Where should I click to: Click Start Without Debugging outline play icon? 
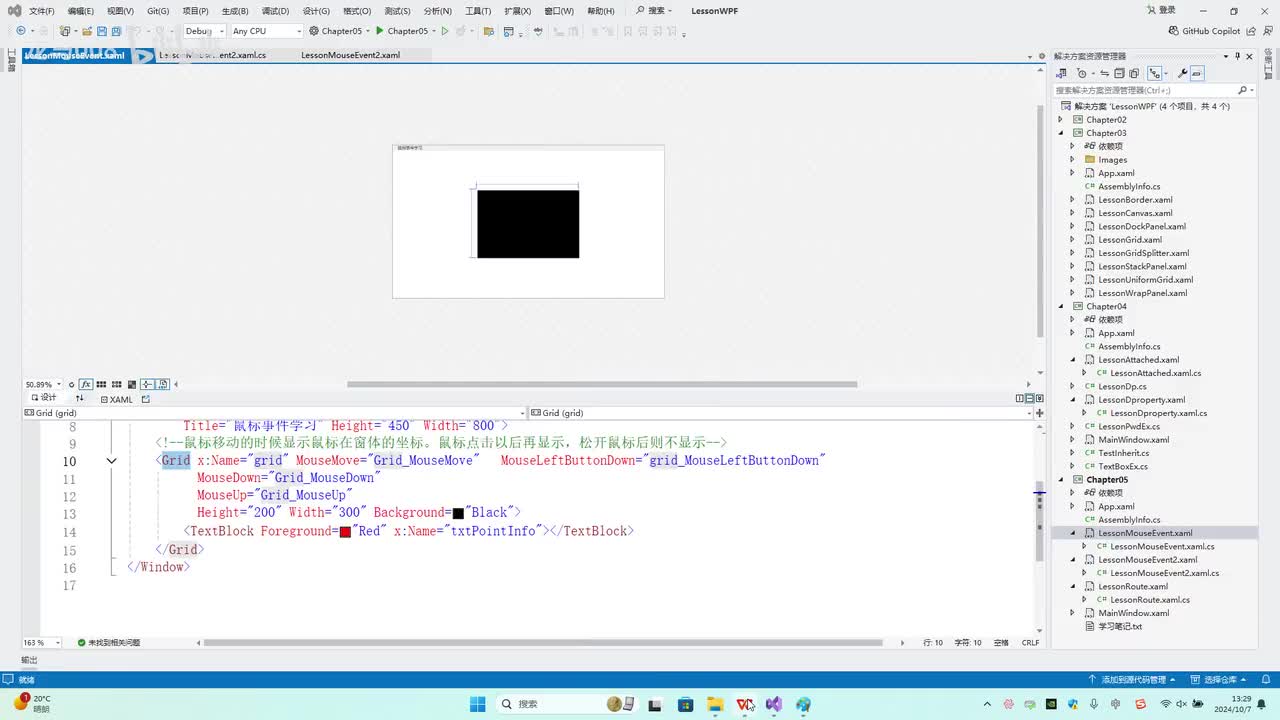(444, 31)
